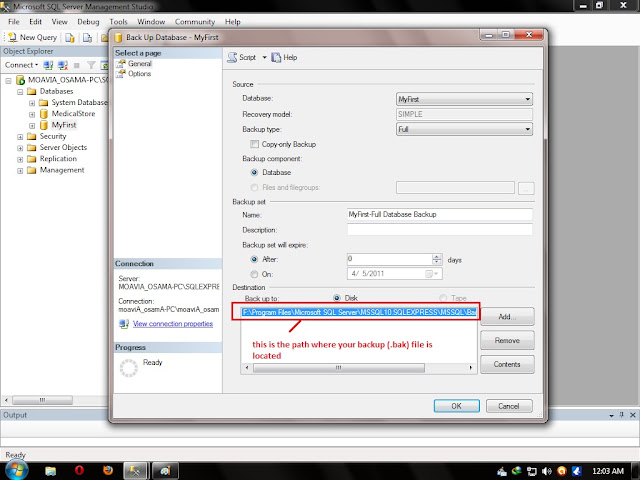Click the filter icon in Object Explorer toolbar
This screenshot has height=480, width=640.
(91, 65)
